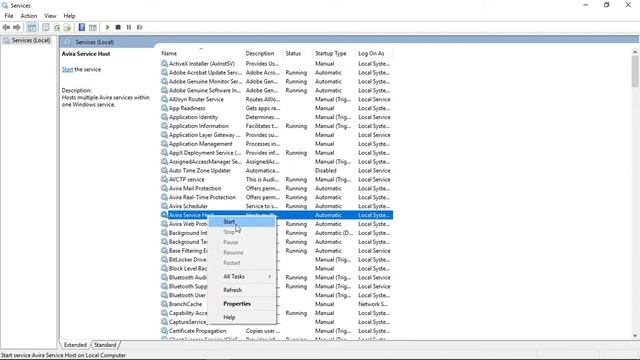640x360 pixels.
Task: Choose Refresh in the context menu
Action: pos(242,290)
